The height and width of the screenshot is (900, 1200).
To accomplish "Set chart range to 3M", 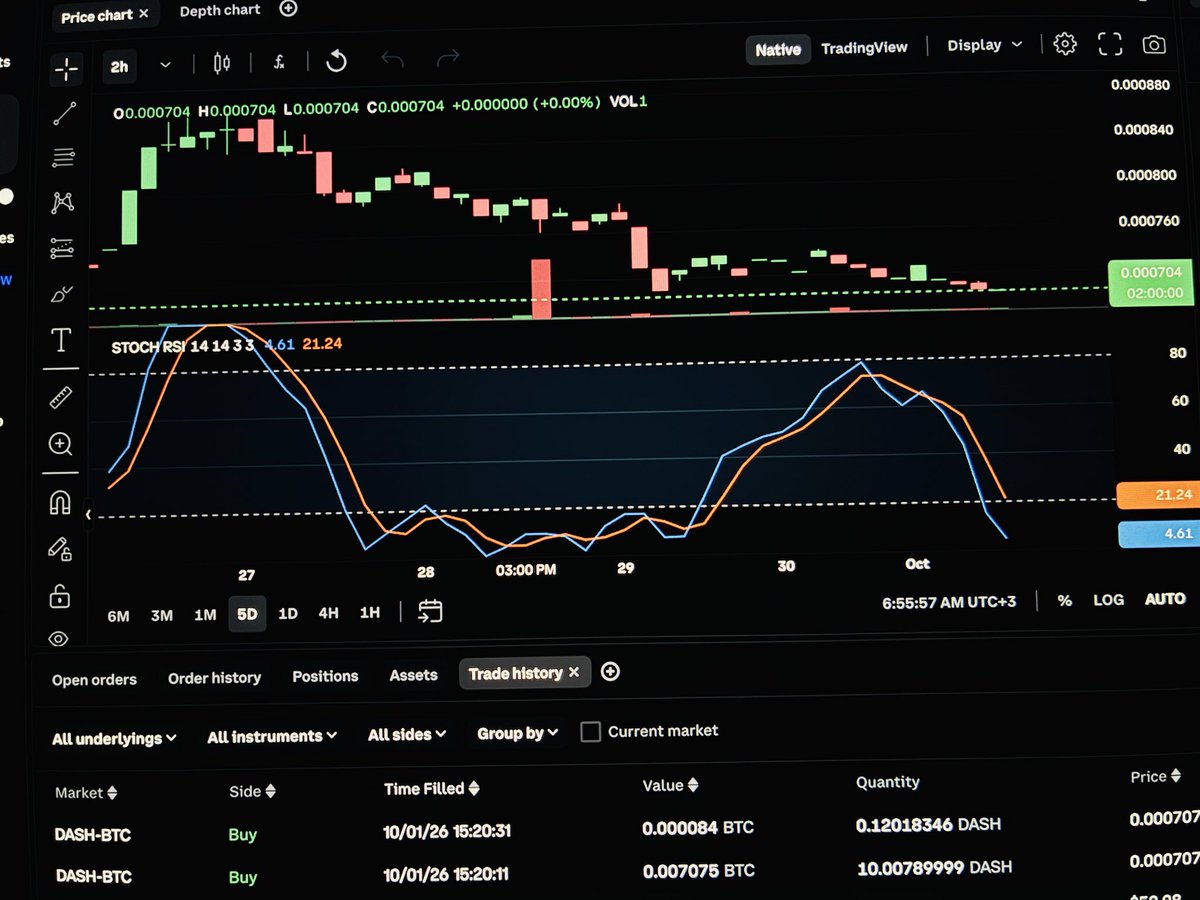I will click(162, 615).
